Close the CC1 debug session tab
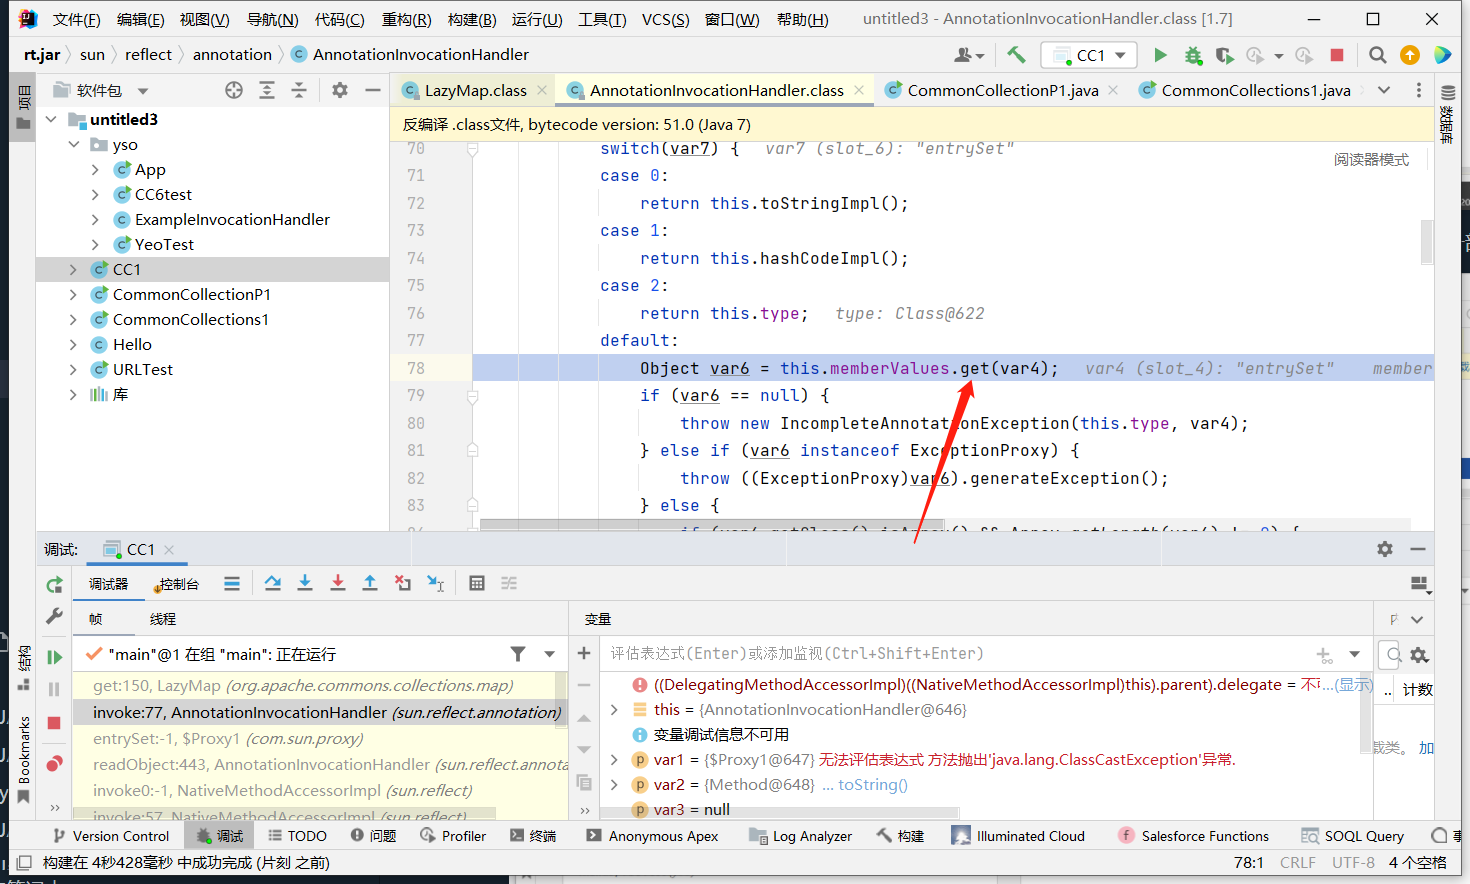The height and width of the screenshot is (884, 1470). pyautogui.click(x=169, y=550)
